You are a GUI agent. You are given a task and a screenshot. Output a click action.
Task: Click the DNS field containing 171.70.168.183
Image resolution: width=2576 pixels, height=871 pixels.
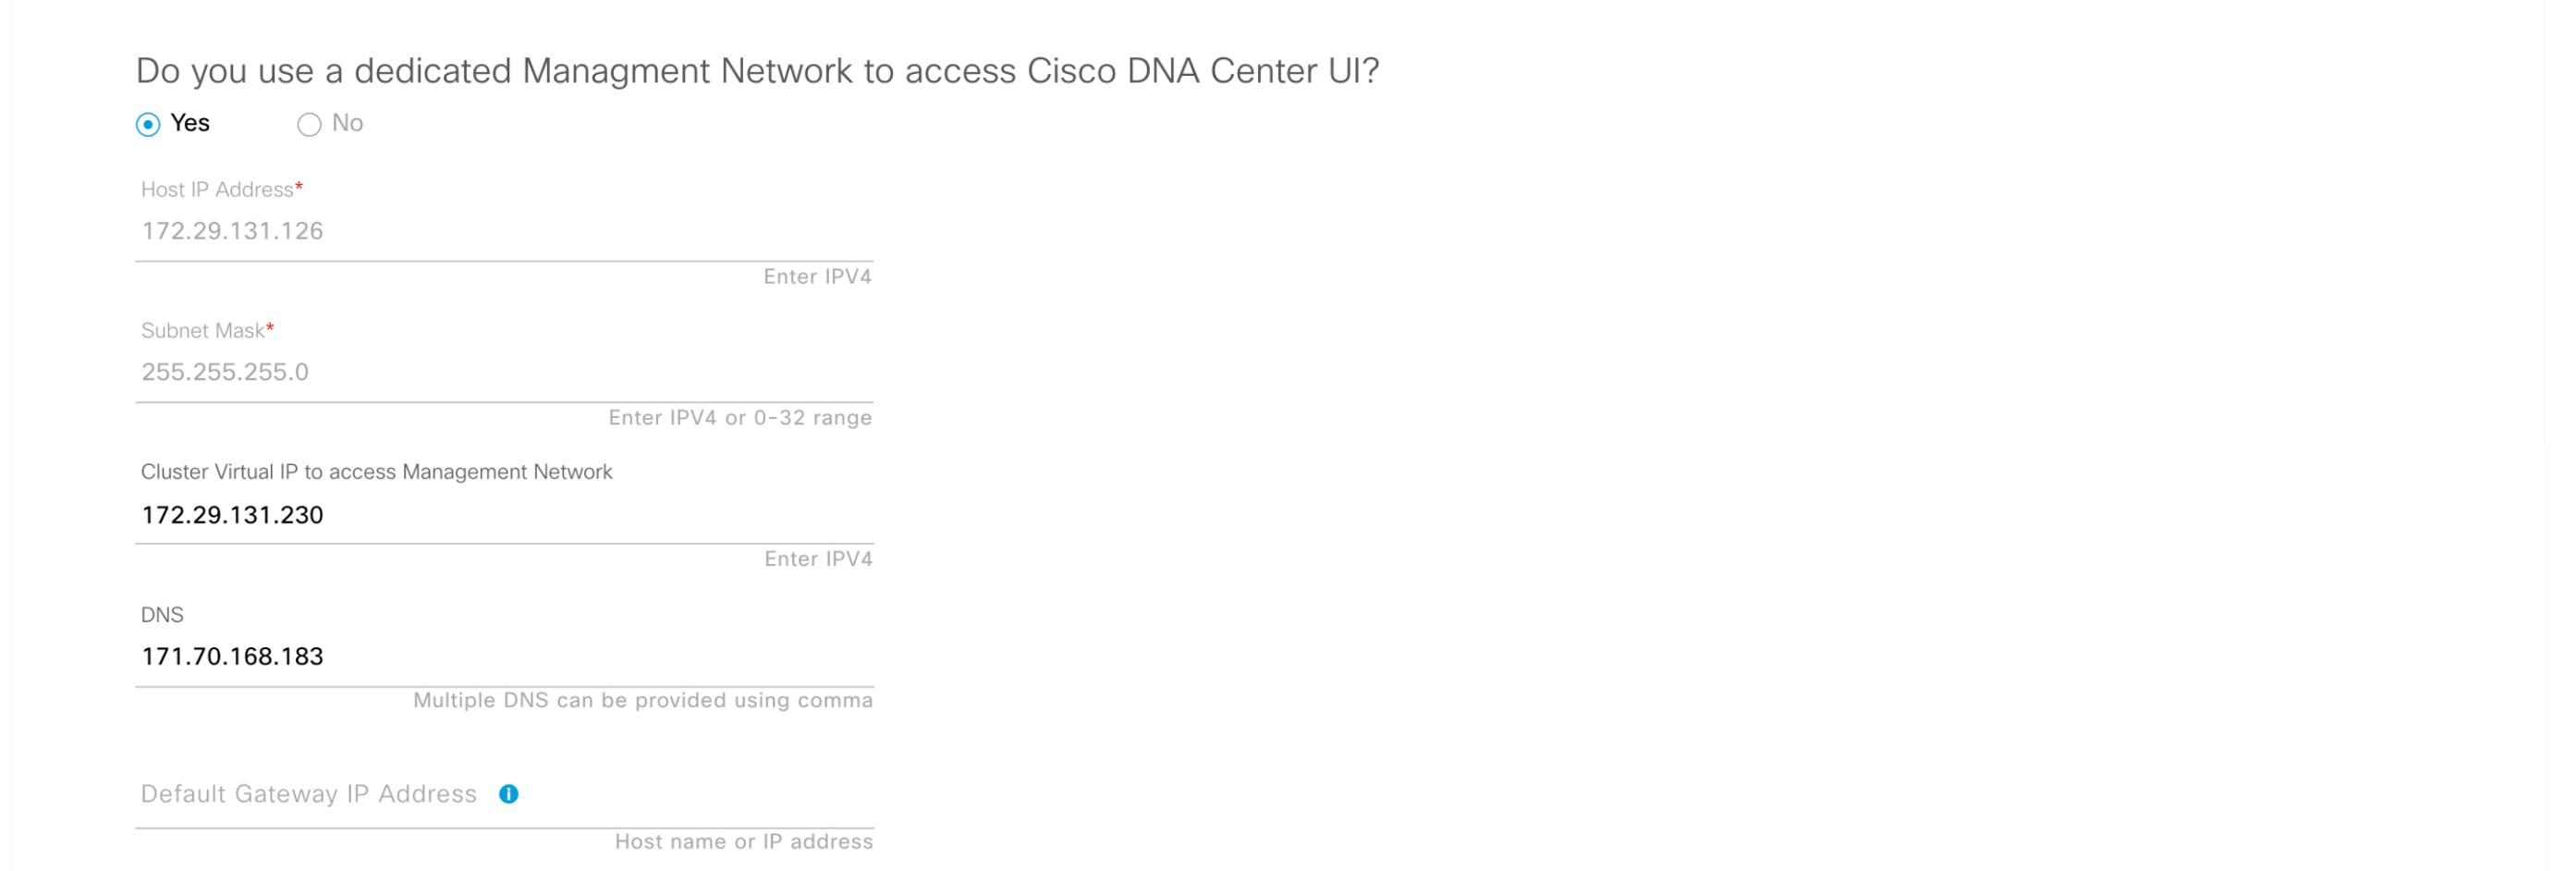233,657
